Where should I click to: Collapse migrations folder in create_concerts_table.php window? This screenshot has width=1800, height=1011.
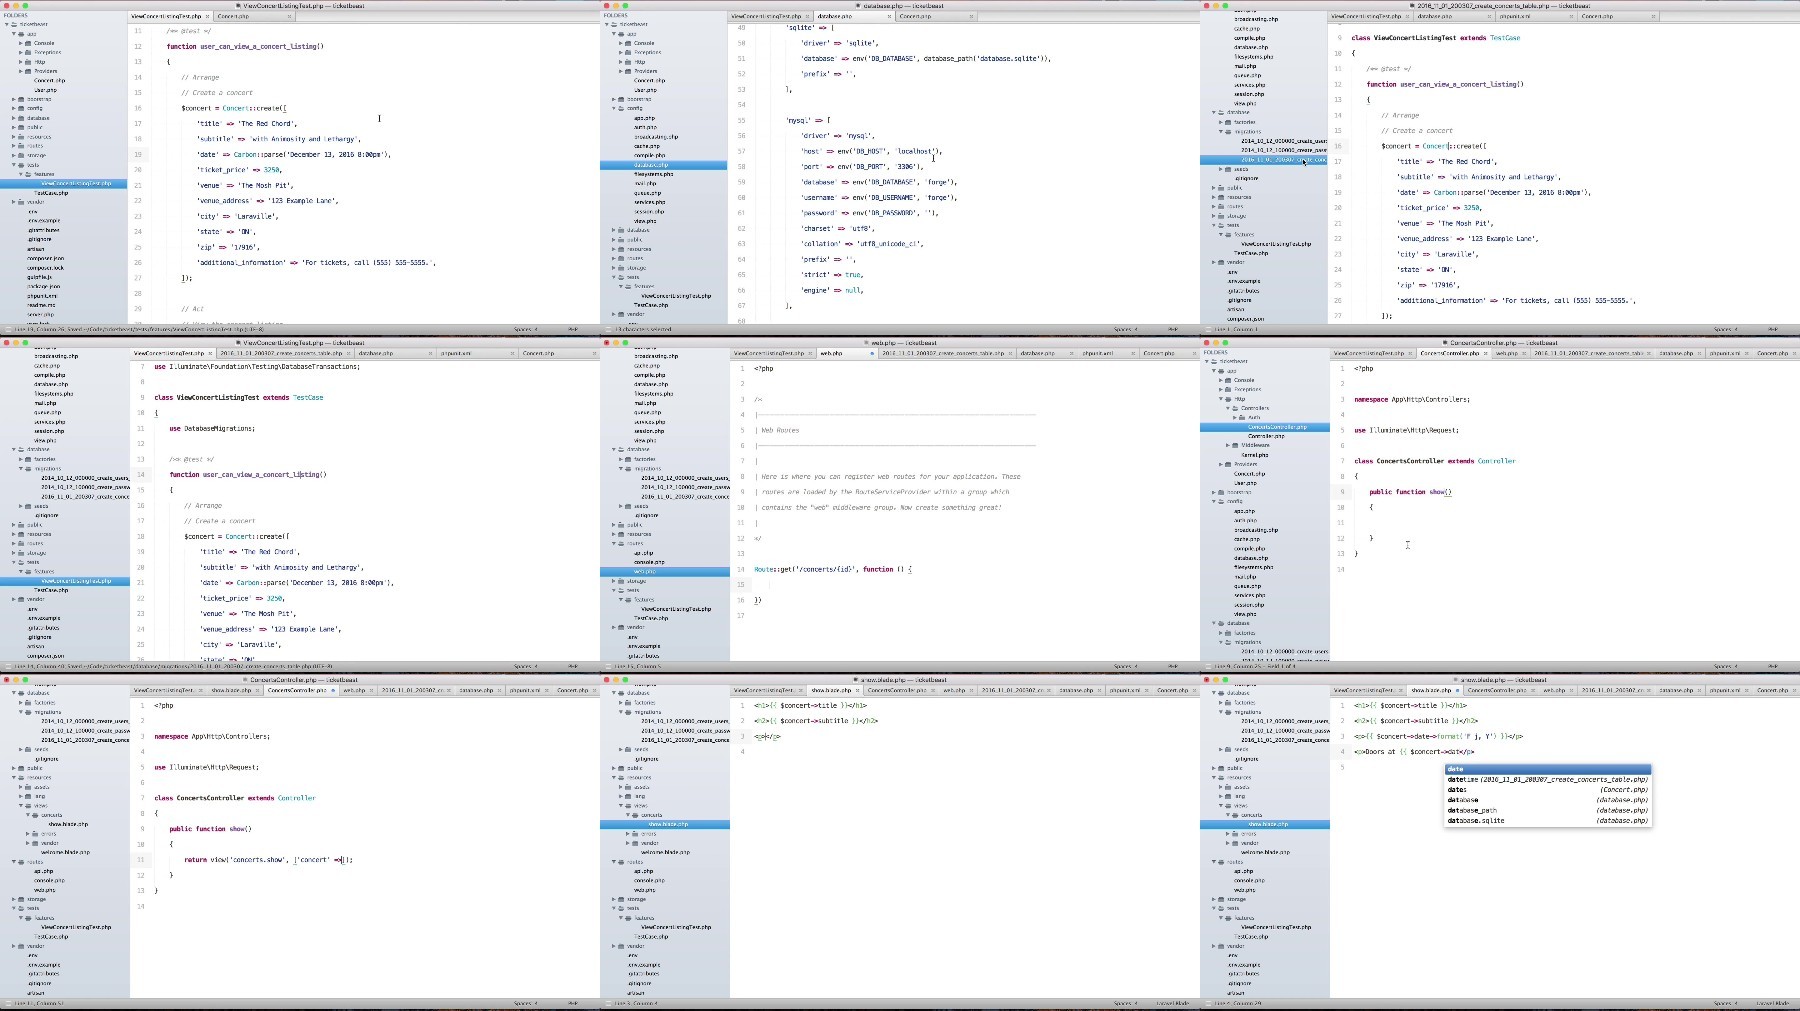1220,131
